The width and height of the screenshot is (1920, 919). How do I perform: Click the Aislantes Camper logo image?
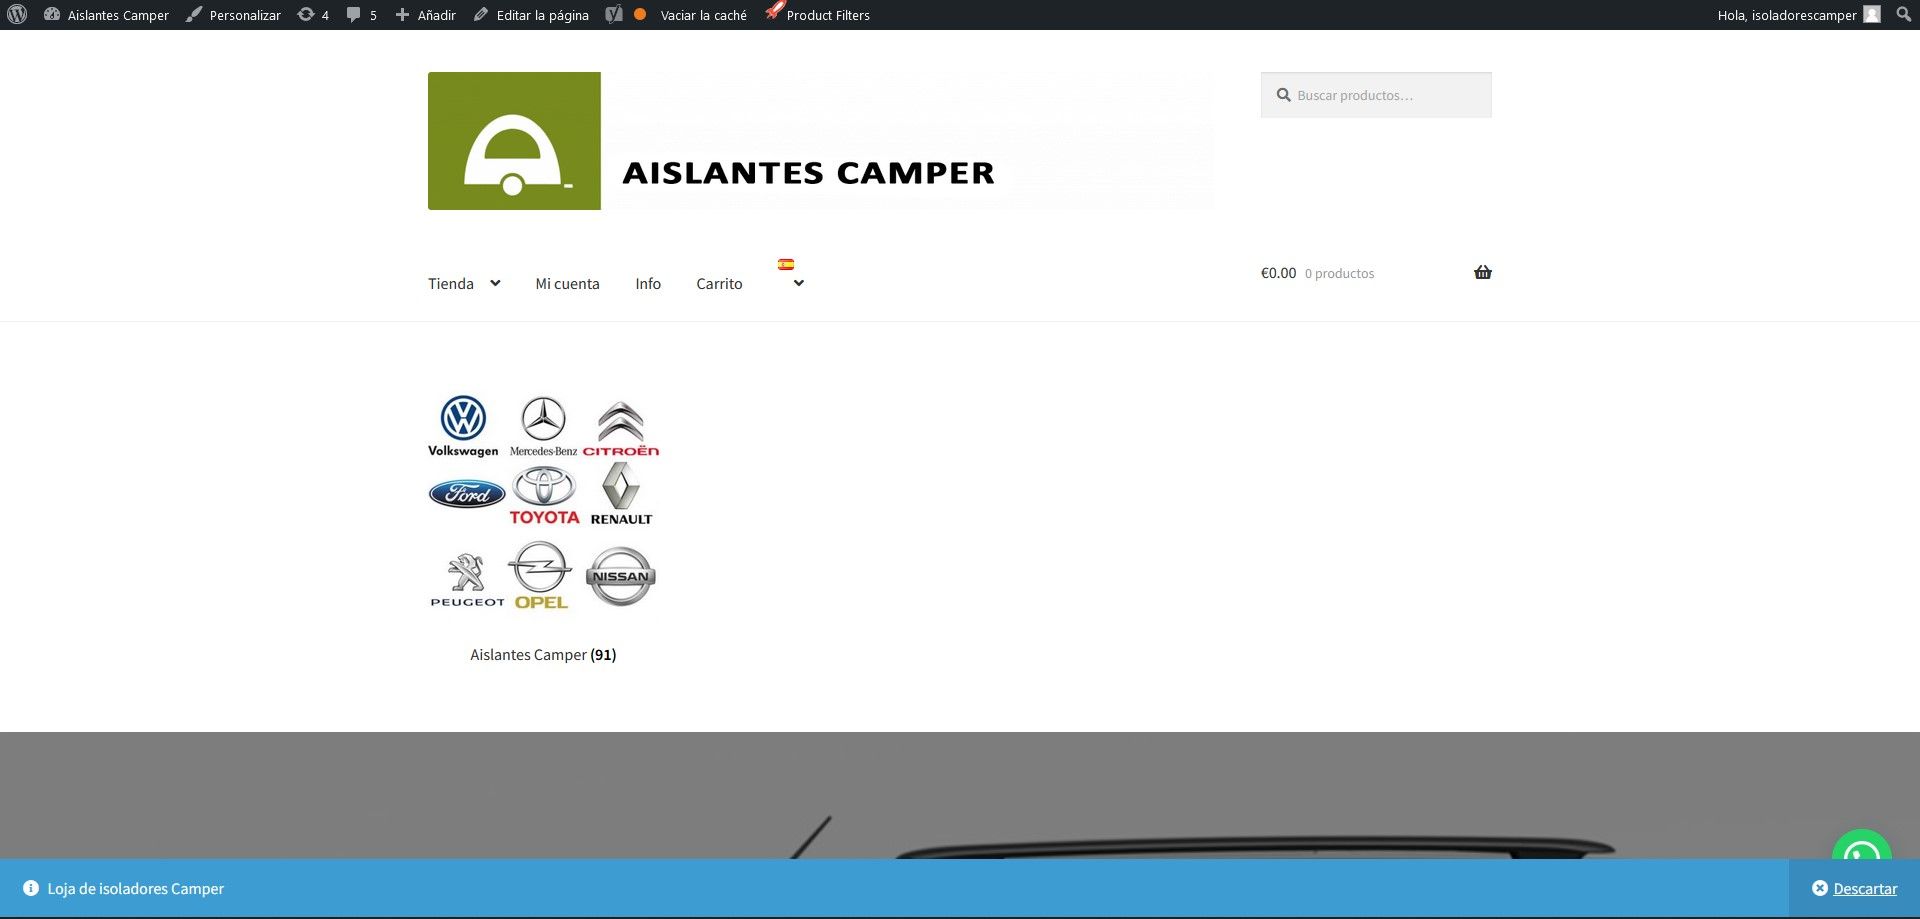[820, 141]
